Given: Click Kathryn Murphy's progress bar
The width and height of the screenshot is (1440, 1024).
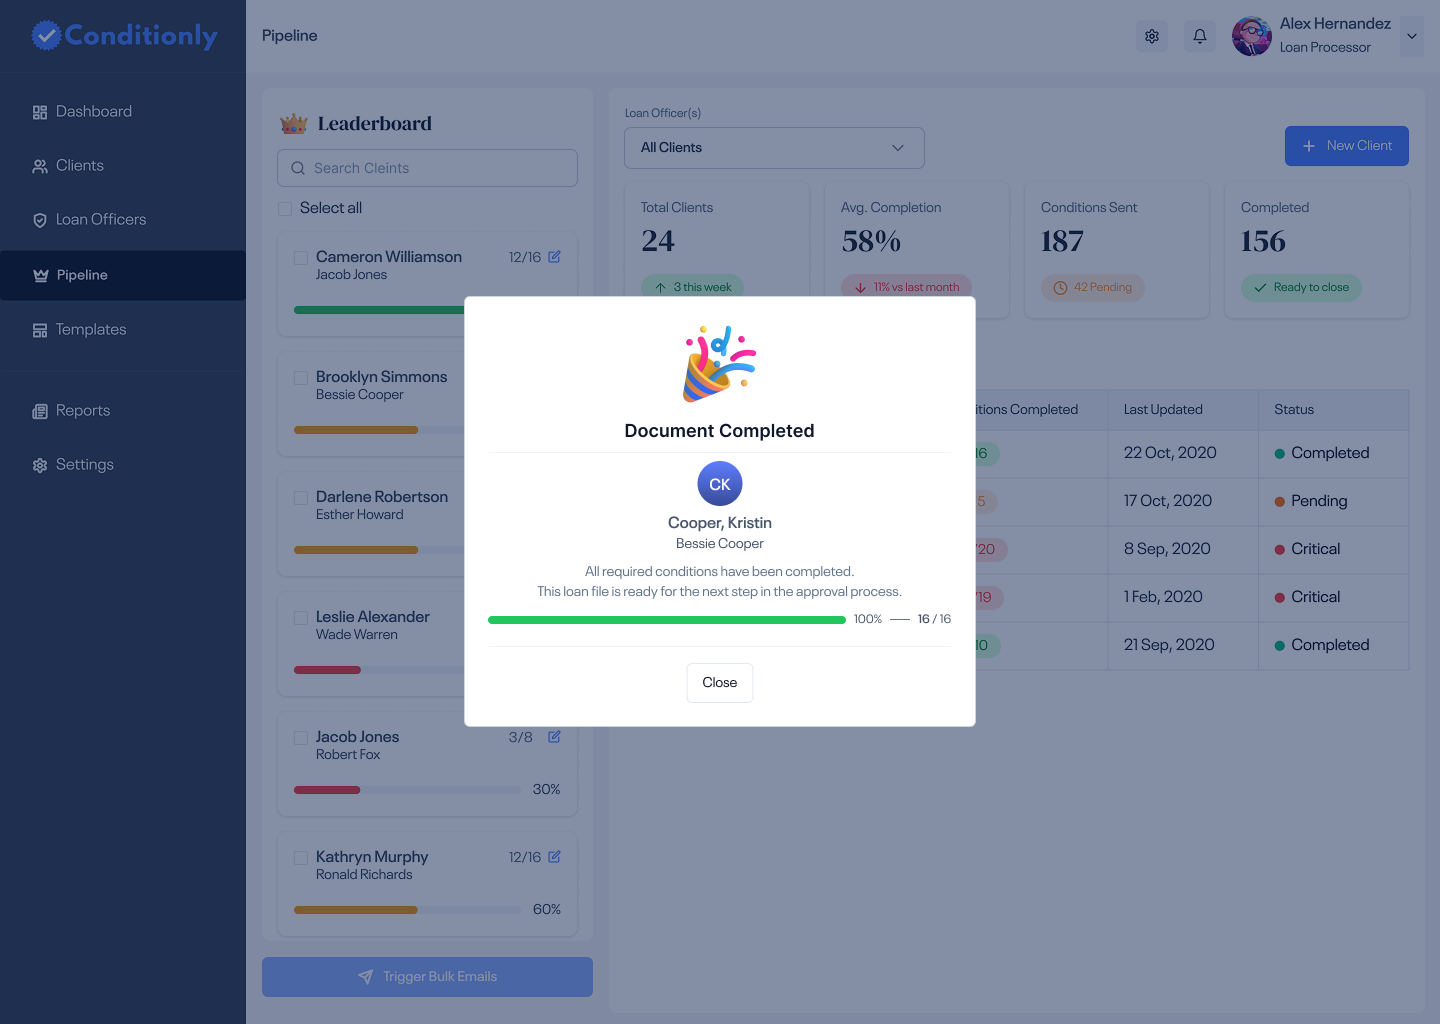Looking at the screenshot, I should coord(405,910).
